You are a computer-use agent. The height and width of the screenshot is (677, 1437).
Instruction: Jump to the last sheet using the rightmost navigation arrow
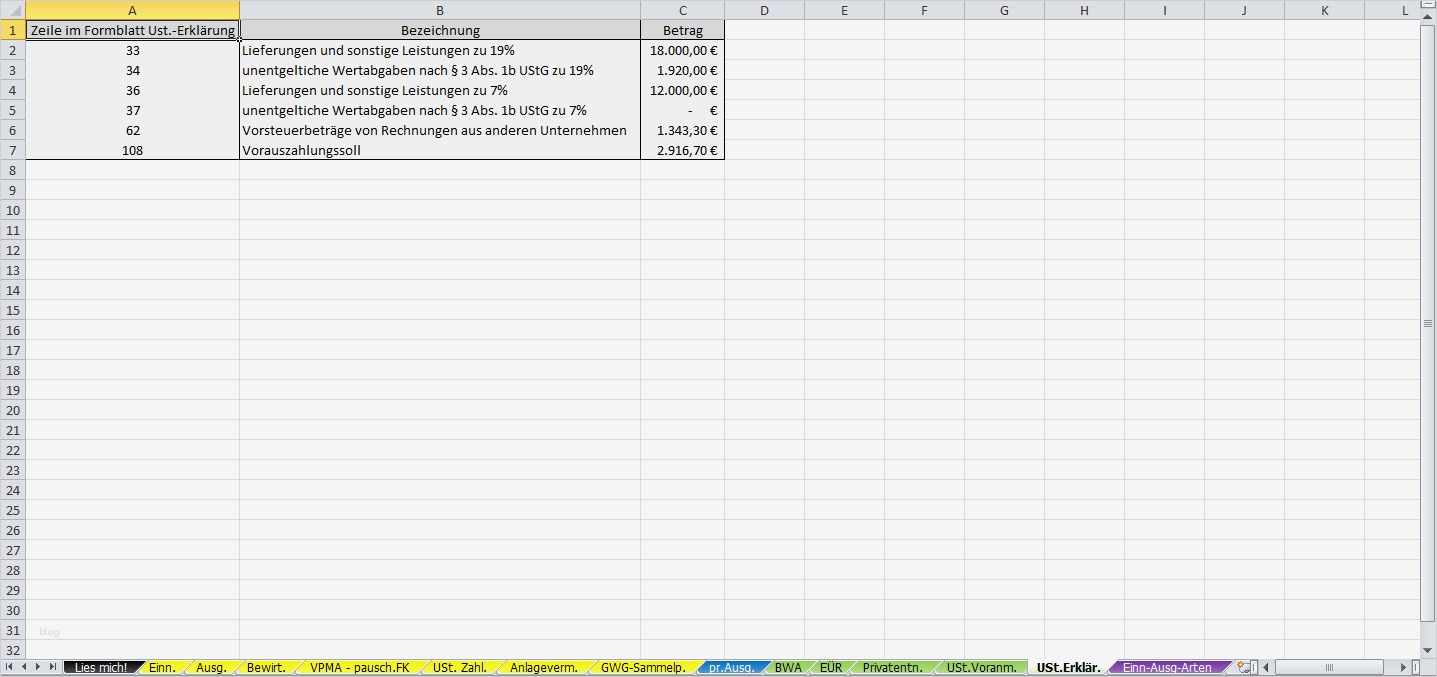coord(52,667)
